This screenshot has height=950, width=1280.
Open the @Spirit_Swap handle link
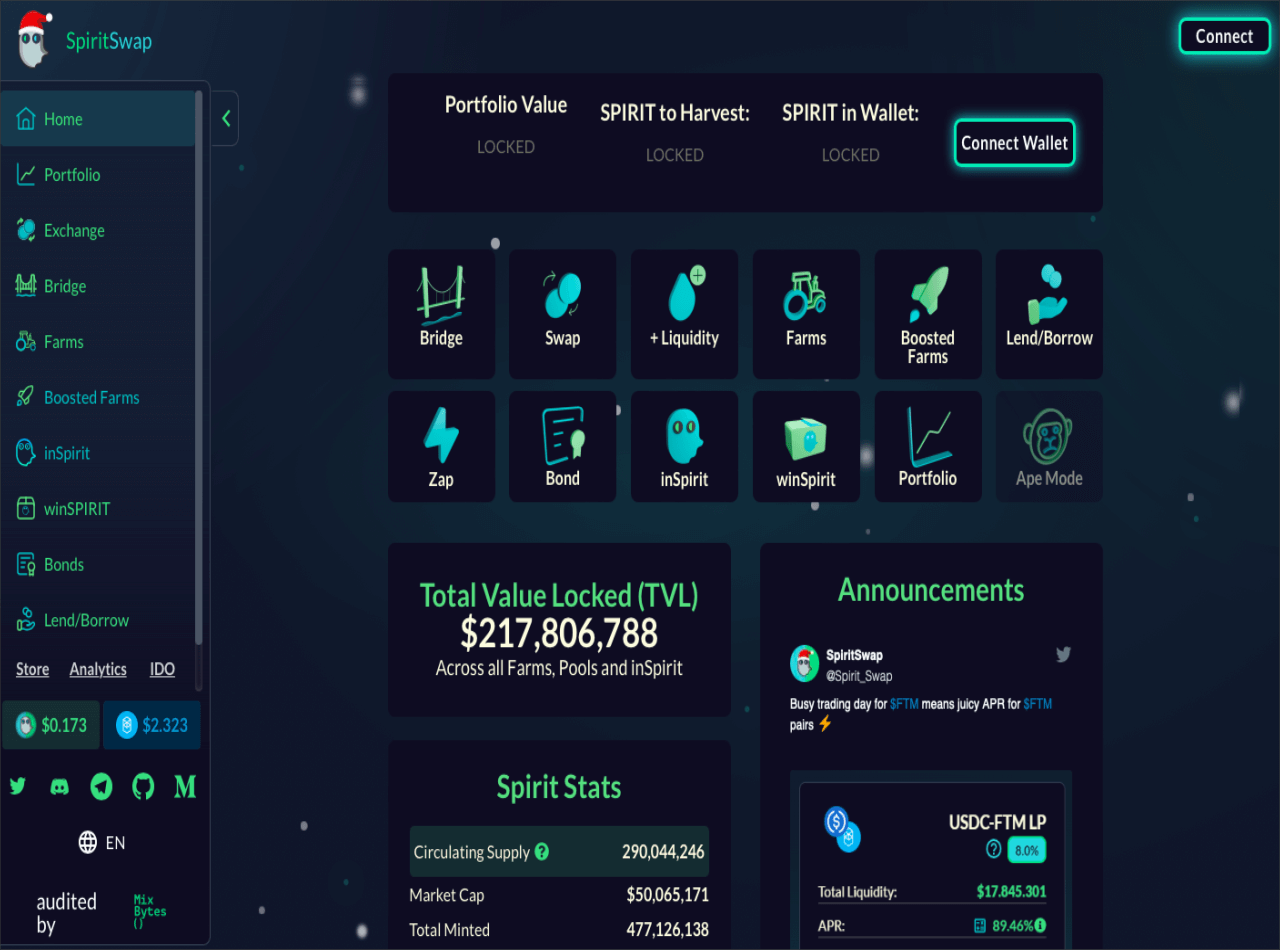(859, 676)
